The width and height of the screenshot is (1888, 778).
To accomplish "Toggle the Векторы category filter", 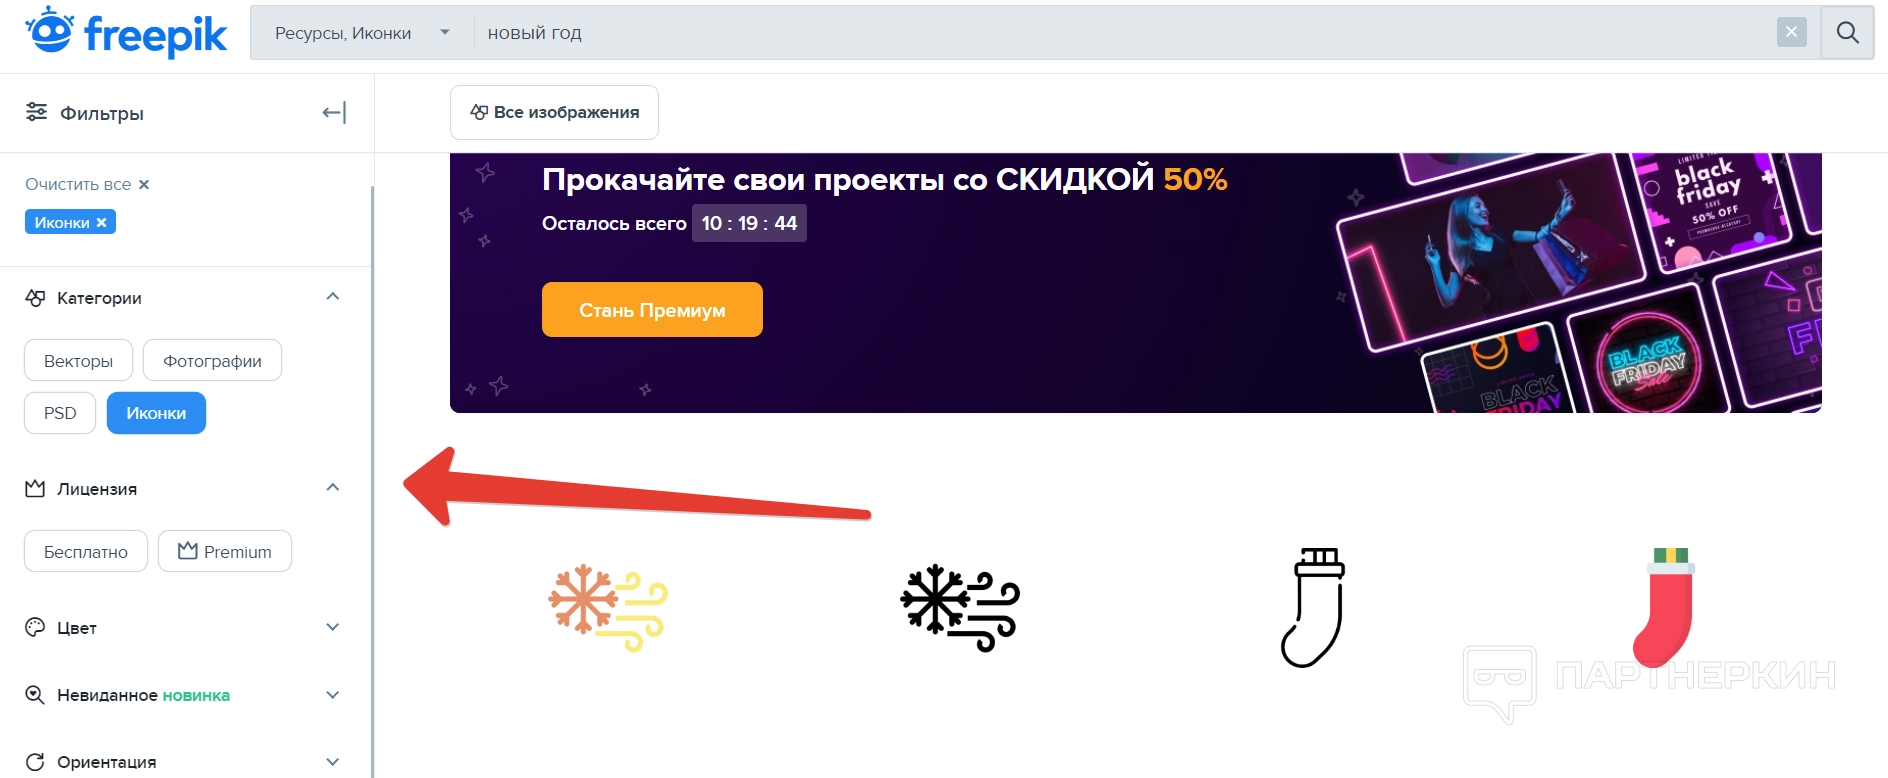I will click(78, 361).
